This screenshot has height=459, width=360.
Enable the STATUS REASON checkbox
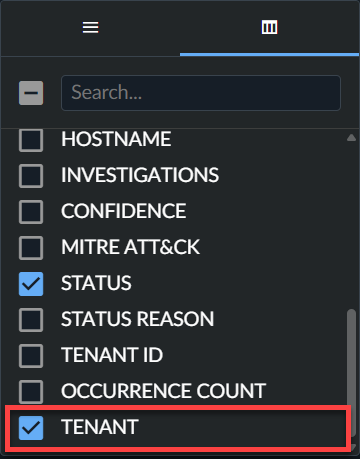point(31,320)
